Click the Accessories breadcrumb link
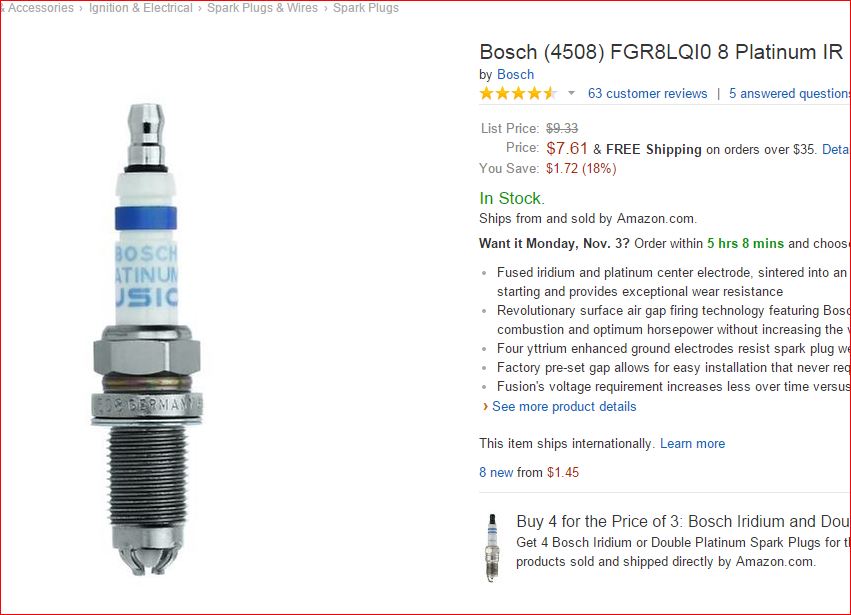Screen dimensions: 851x615 40,8
